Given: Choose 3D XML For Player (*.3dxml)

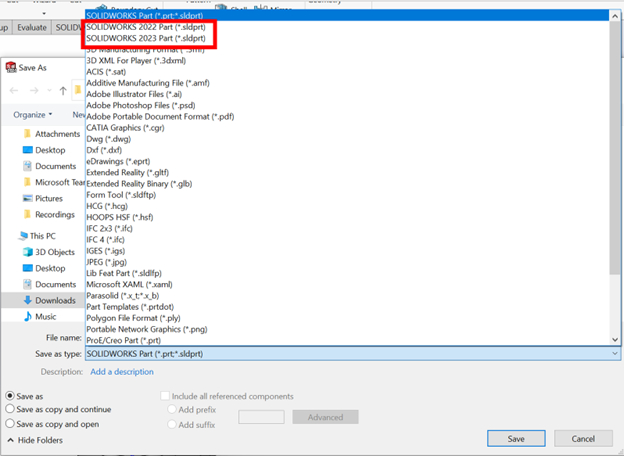Looking at the screenshot, I should 347,60.
